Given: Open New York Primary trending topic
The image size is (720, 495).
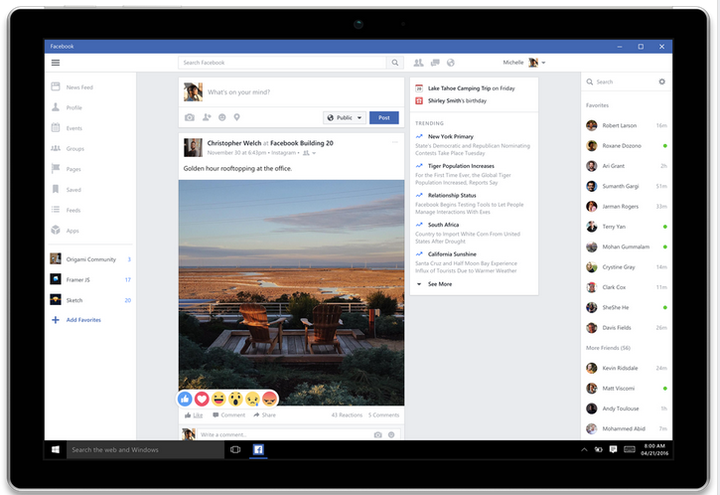Looking at the screenshot, I should pos(450,136).
